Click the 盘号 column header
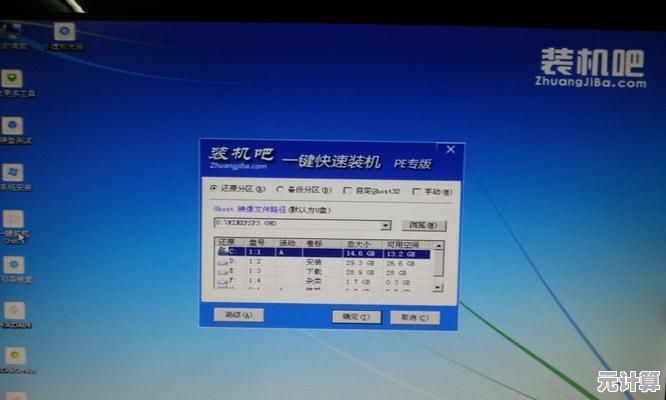Screen dimensions: 666x400 (260, 243)
